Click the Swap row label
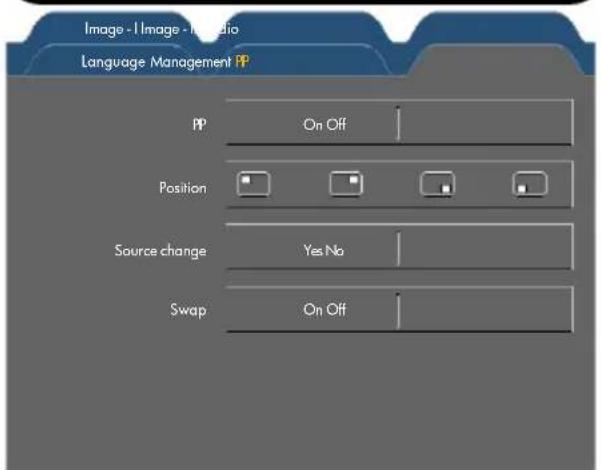601x470 pixels. (x=188, y=310)
